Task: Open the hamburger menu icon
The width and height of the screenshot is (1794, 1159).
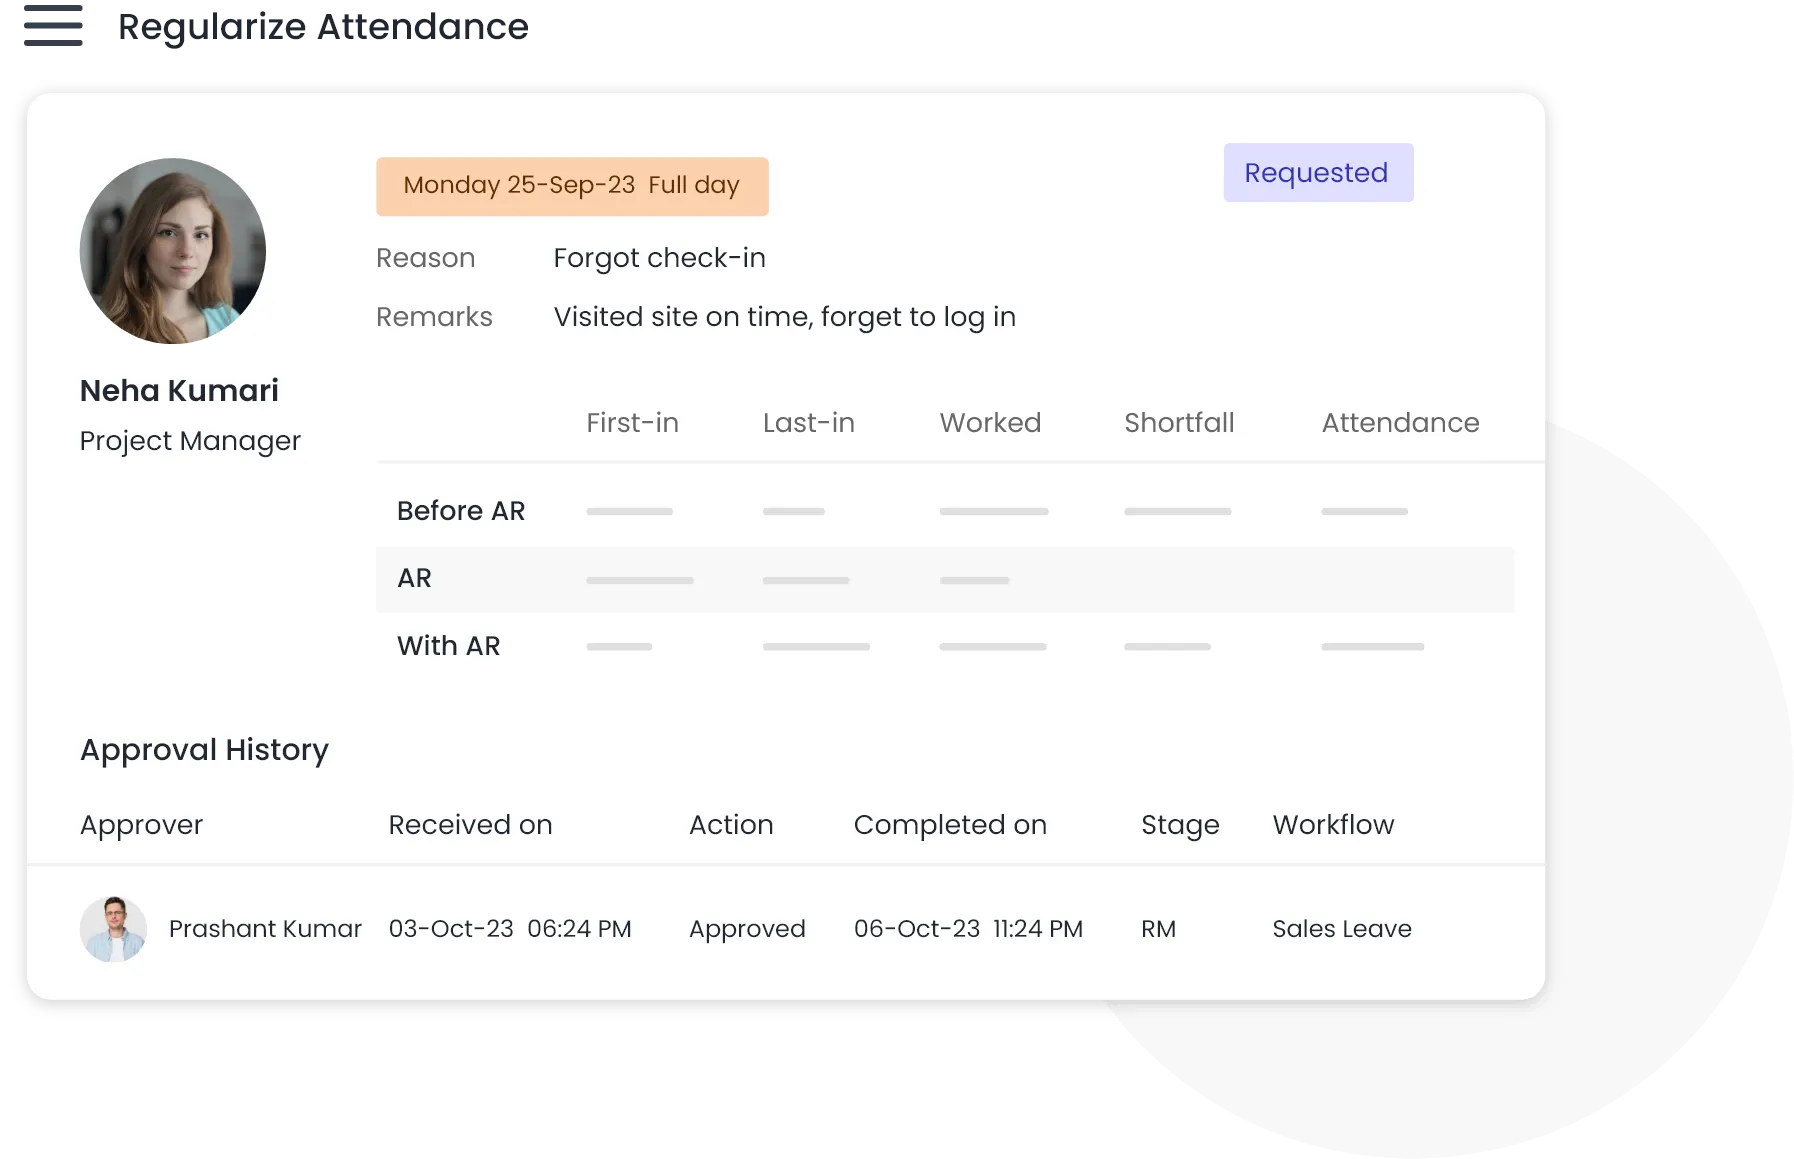Action: pos(56,24)
